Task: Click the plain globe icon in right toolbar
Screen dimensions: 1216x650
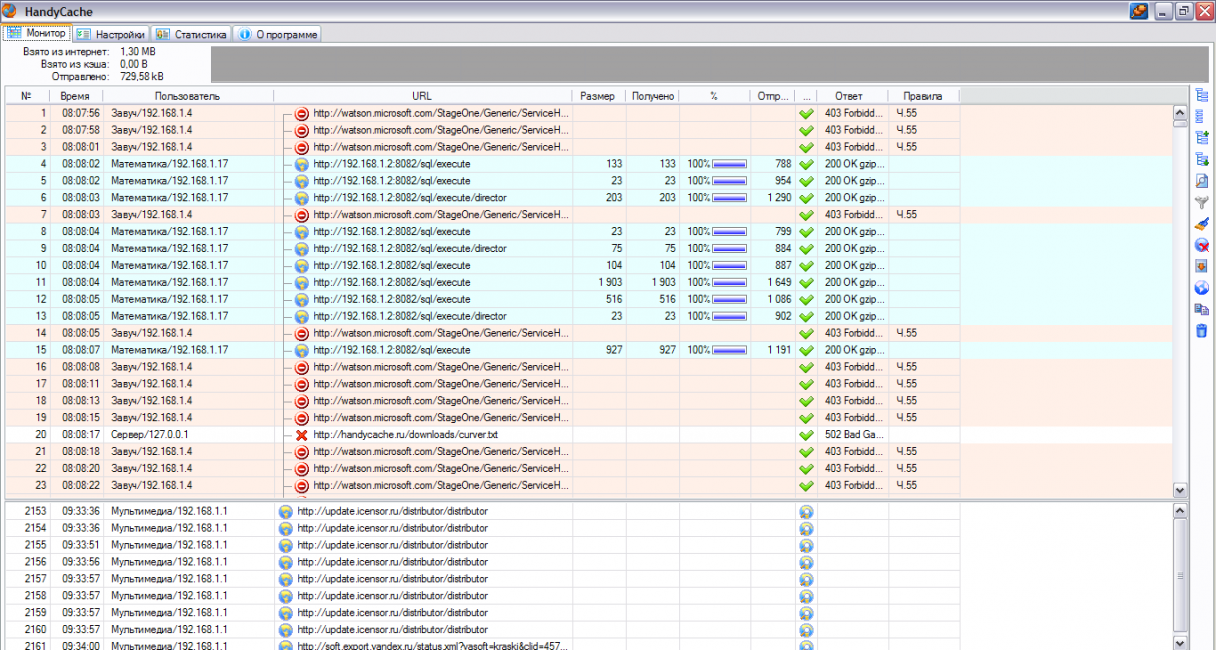Action: (x=1202, y=288)
